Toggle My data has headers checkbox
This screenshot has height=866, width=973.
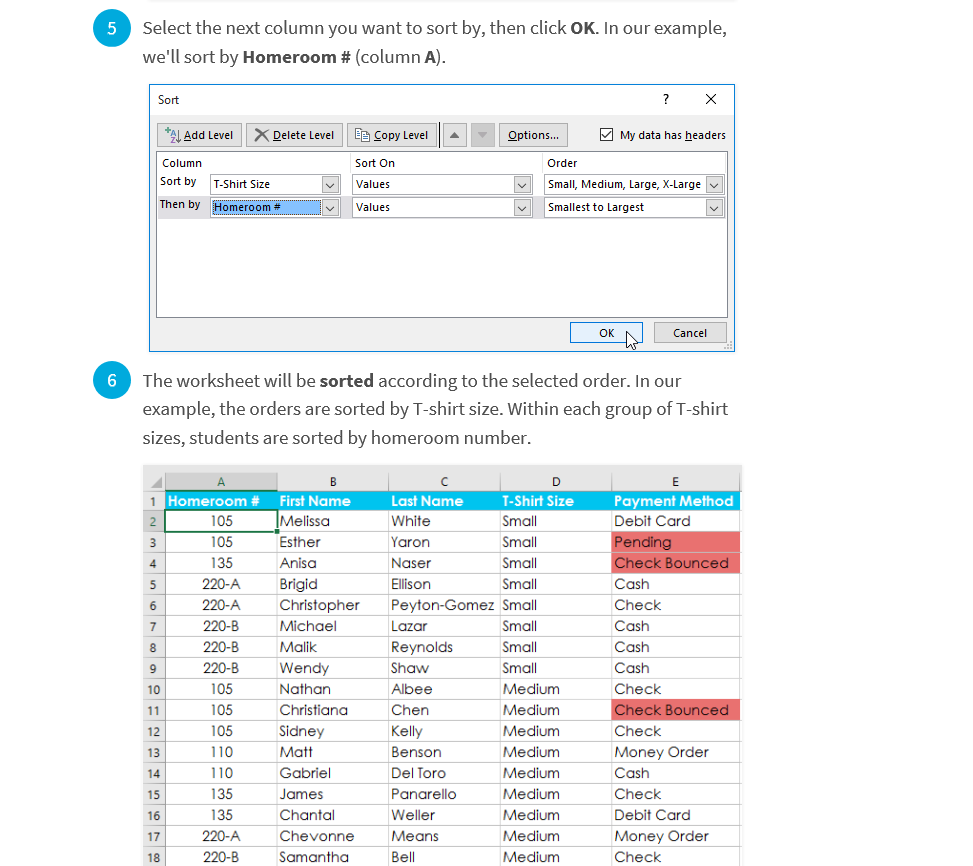pyautogui.click(x=606, y=135)
